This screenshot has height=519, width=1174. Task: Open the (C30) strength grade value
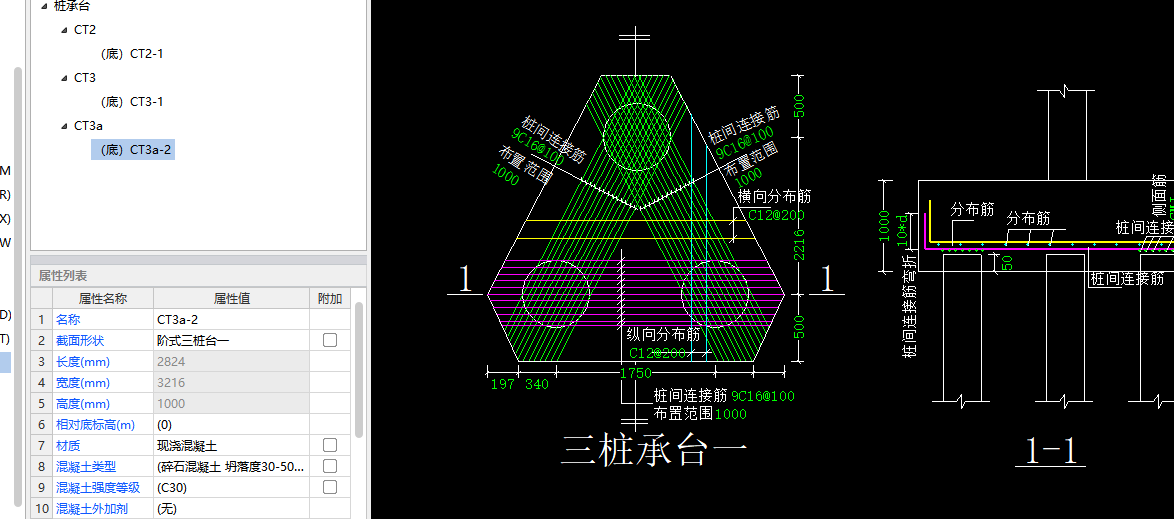point(231,488)
